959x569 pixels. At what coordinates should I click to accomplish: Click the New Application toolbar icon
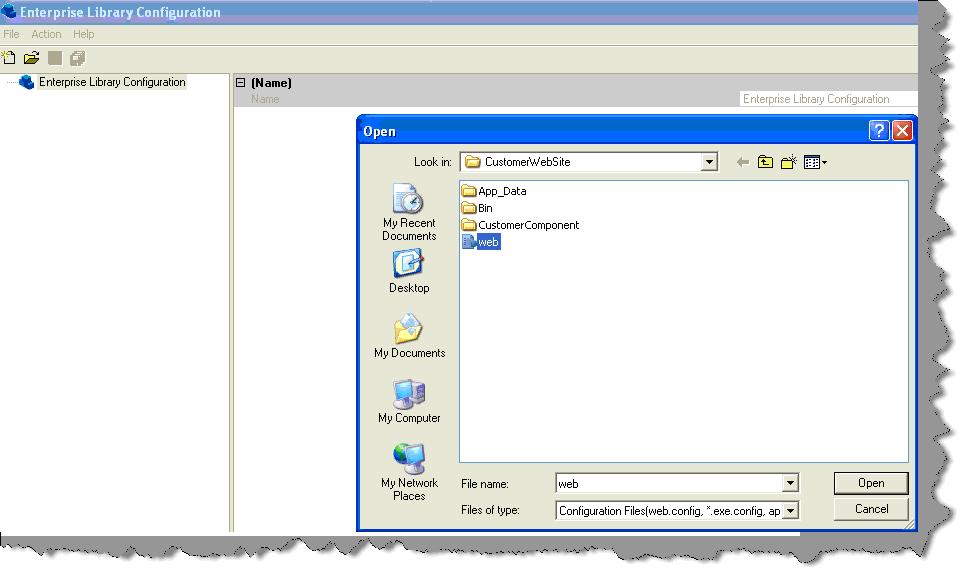tap(9, 58)
